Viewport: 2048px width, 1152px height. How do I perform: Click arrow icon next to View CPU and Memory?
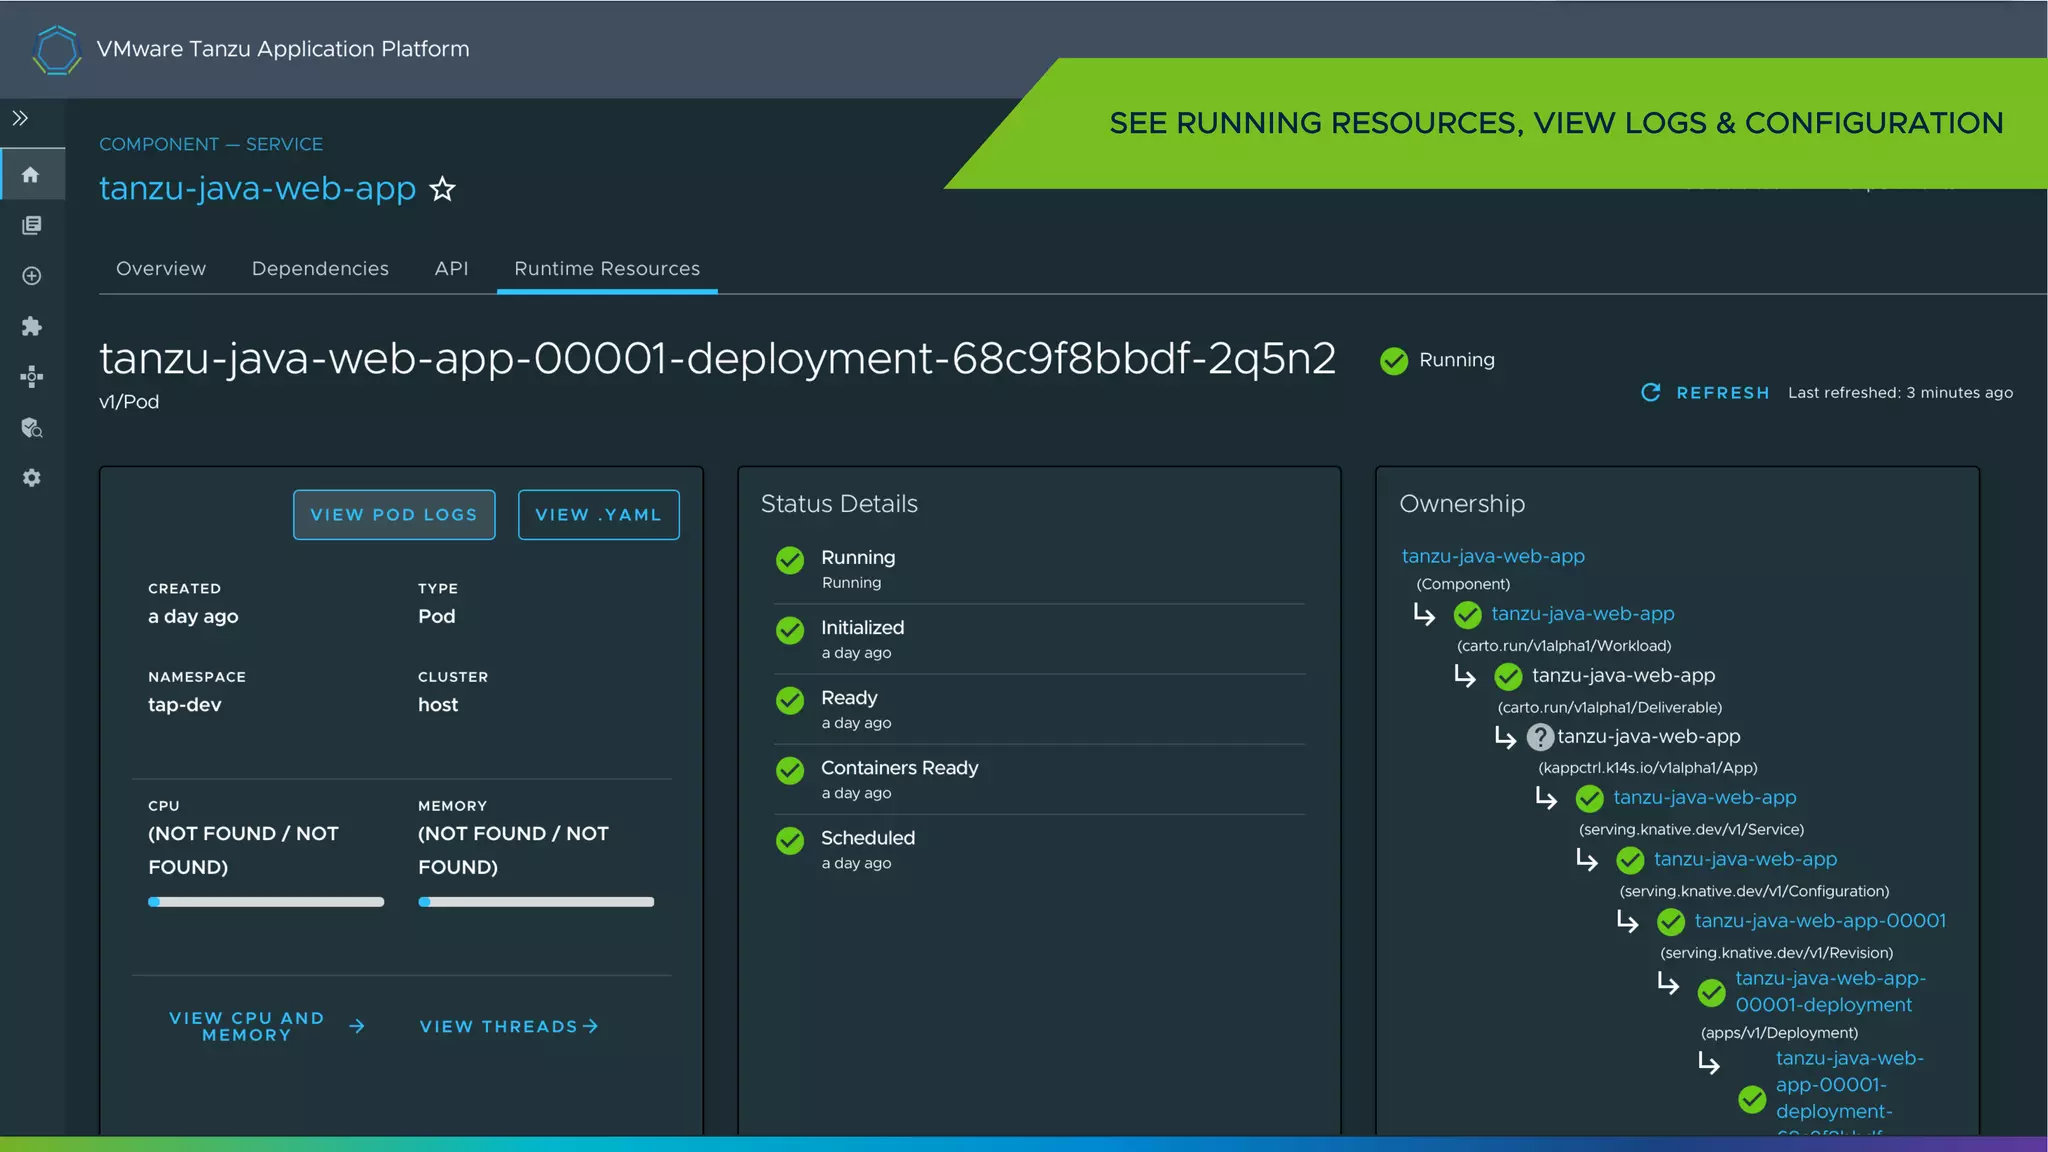point(357,1026)
